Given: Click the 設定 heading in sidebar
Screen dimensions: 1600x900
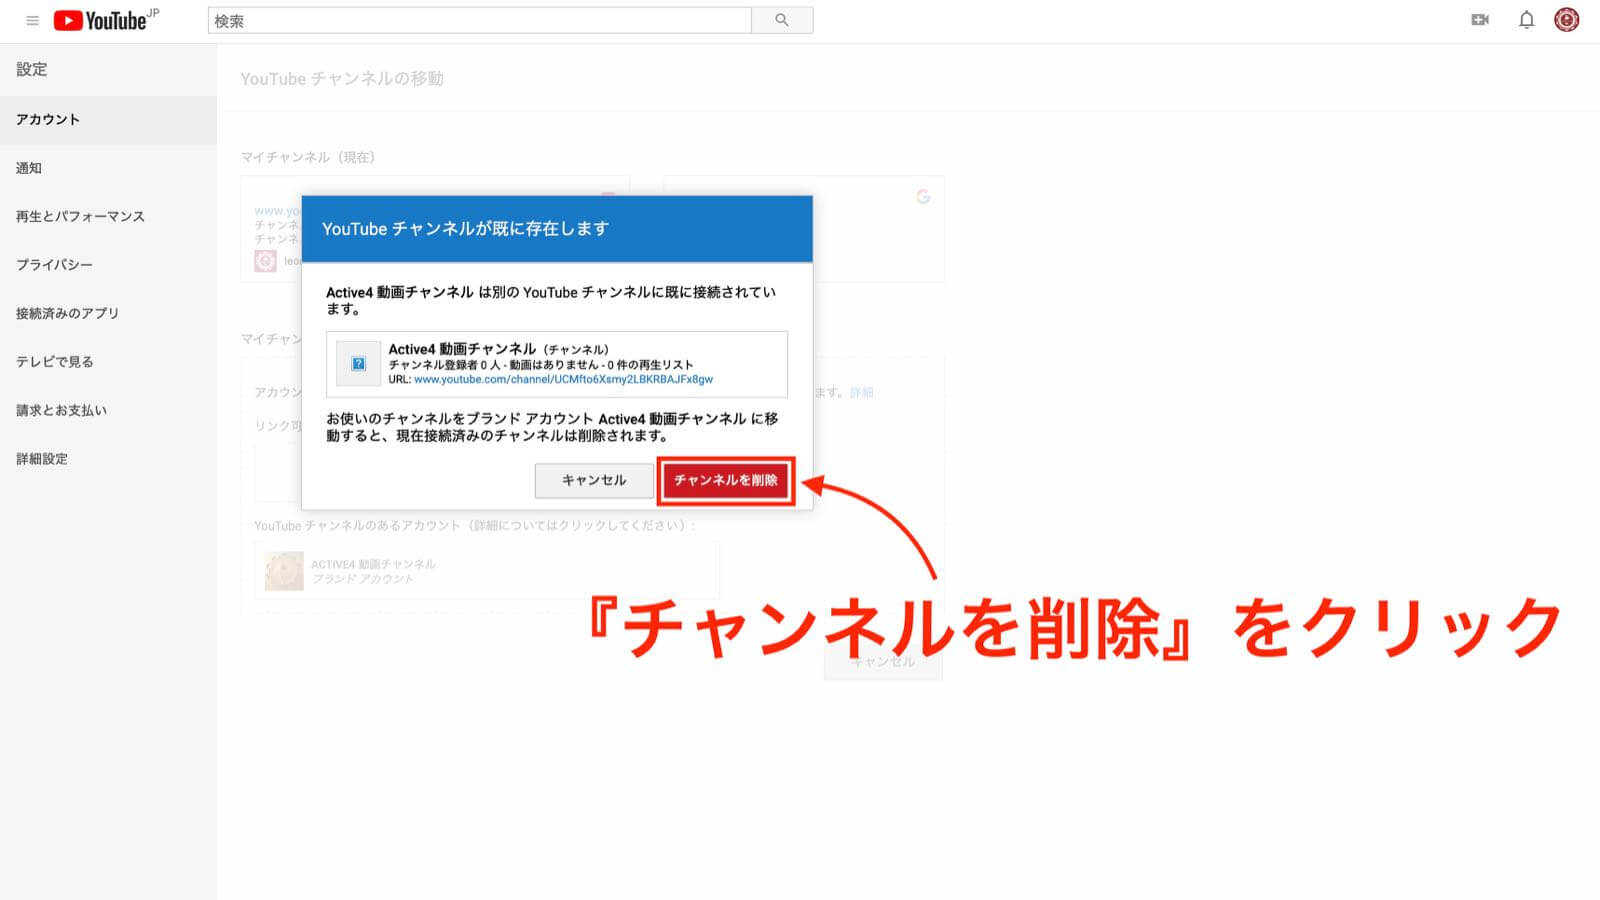Looking at the screenshot, I should tap(32, 69).
